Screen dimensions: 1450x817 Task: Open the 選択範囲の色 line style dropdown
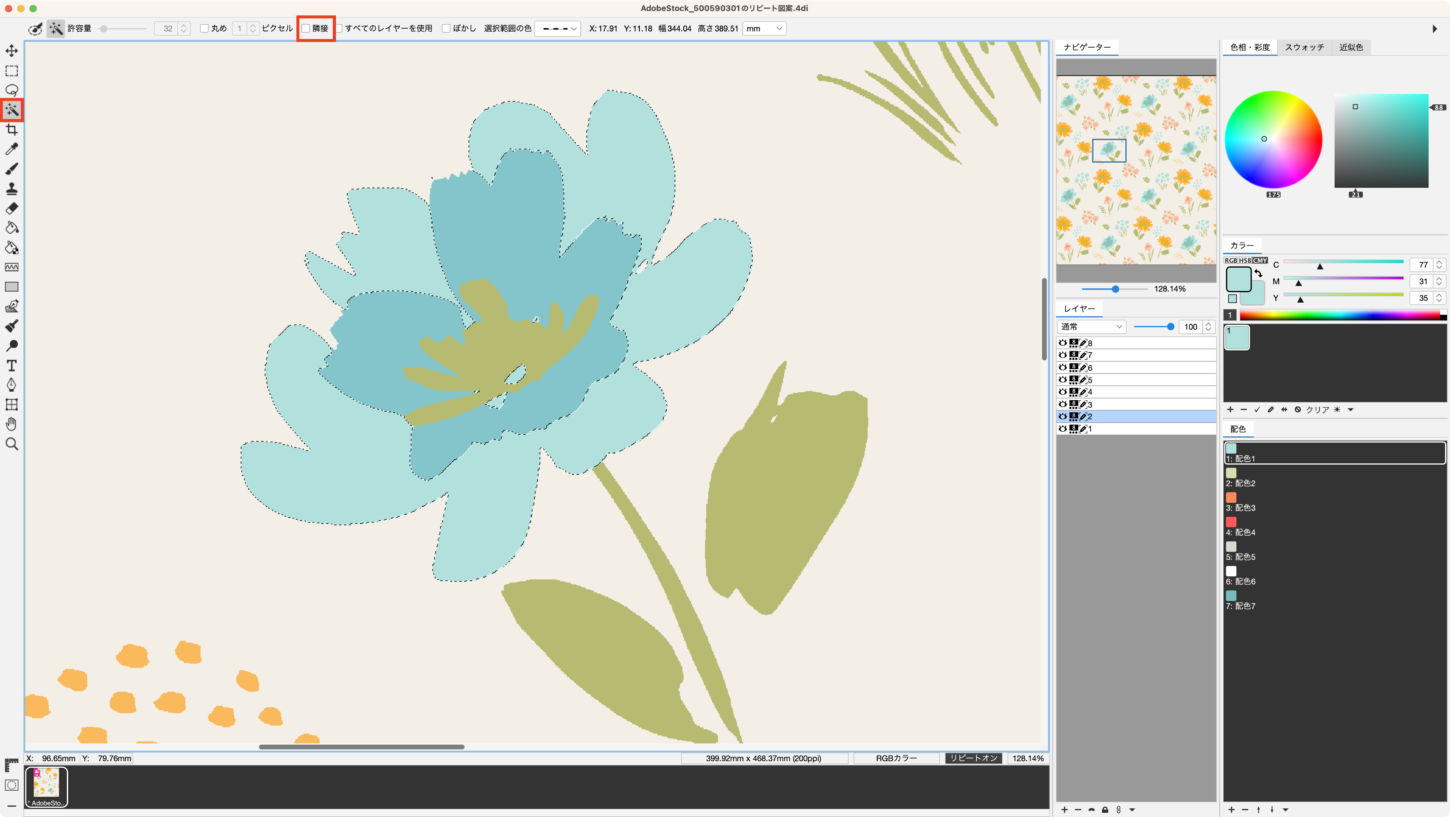point(558,29)
